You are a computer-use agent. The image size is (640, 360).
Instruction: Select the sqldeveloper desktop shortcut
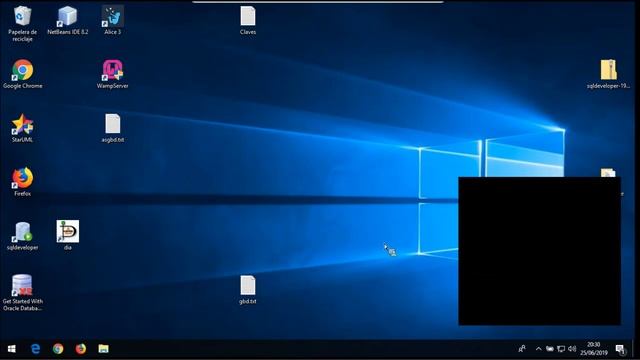pos(22,236)
